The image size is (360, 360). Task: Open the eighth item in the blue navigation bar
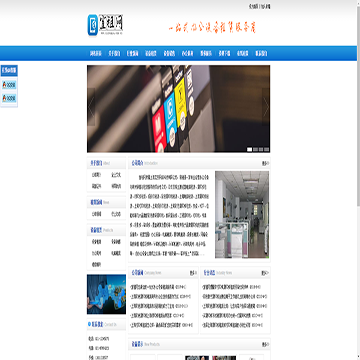224,53
